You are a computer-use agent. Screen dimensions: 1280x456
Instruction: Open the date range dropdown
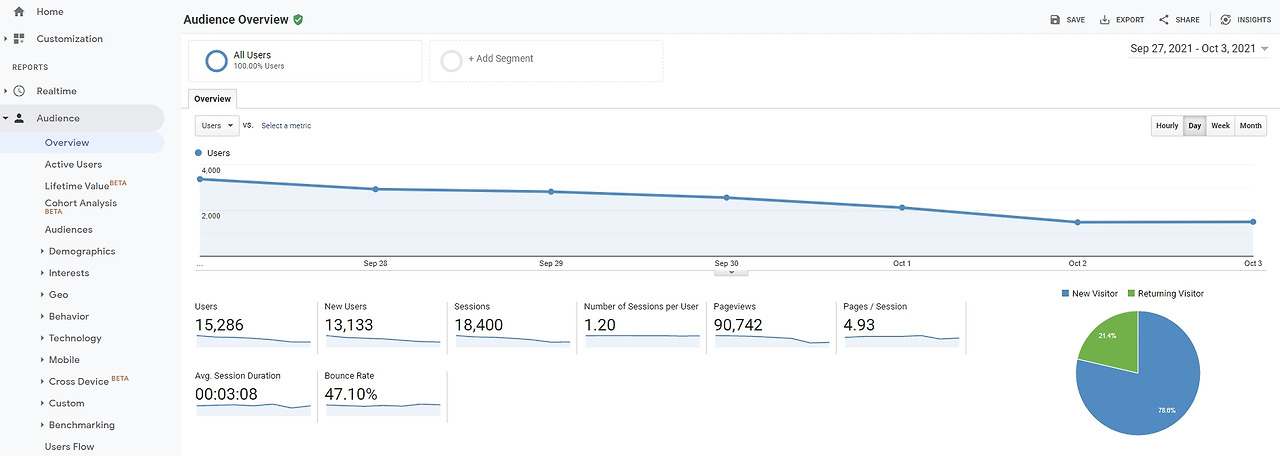[1199, 48]
